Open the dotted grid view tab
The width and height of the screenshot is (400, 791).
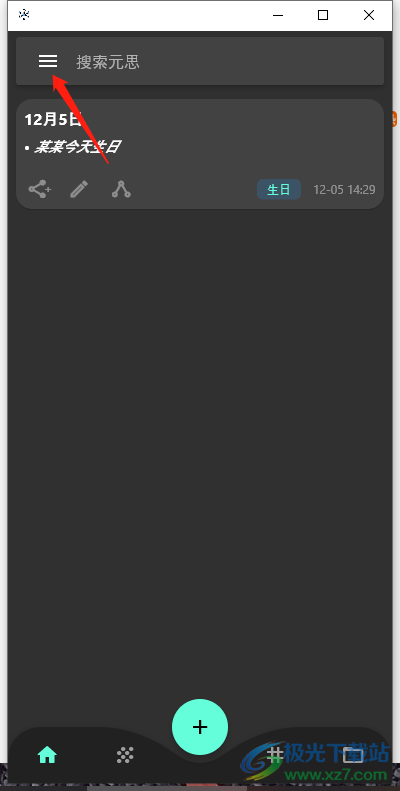pyautogui.click(x=125, y=755)
